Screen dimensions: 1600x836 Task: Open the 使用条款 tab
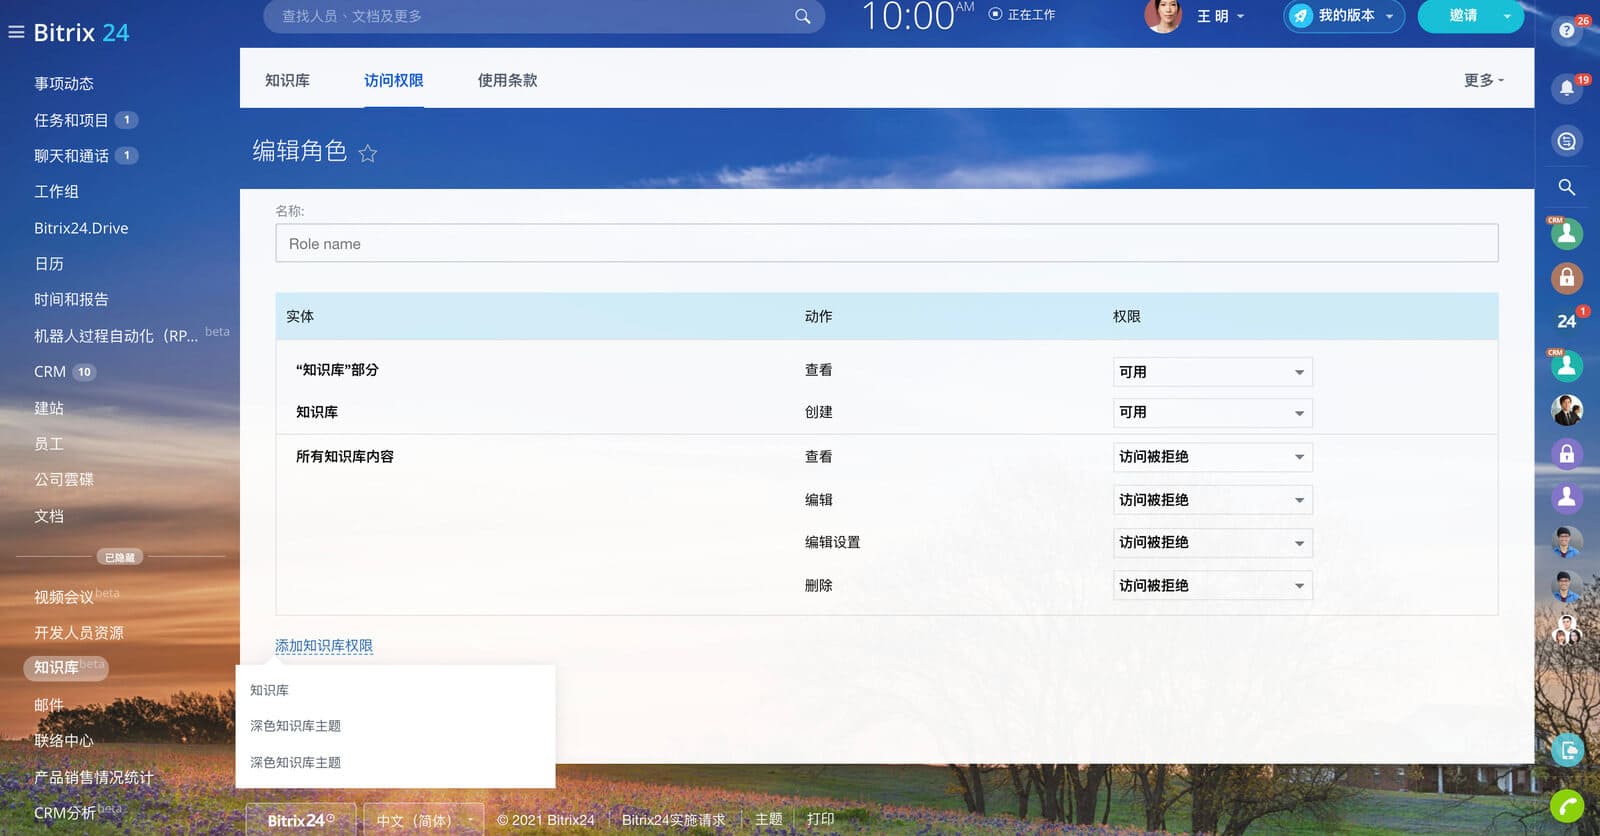[x=507, y=80]
